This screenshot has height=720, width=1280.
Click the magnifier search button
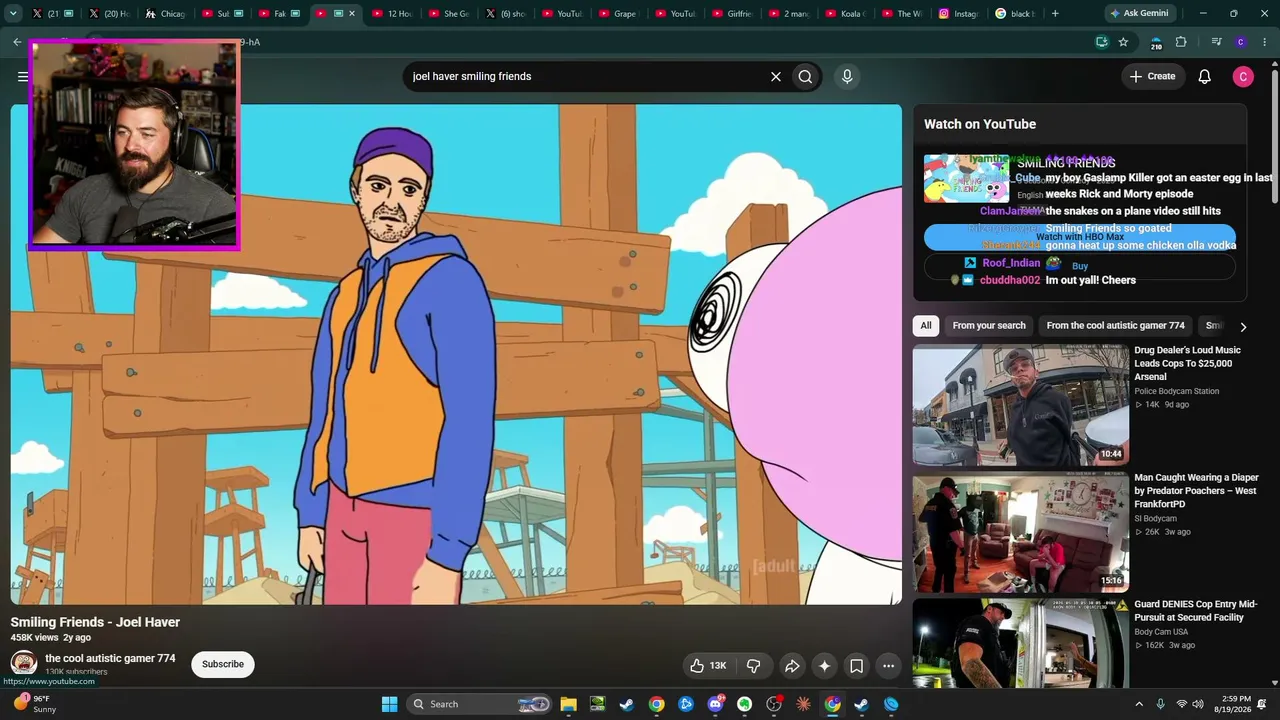pyautogui.click(x=805, y=77)
